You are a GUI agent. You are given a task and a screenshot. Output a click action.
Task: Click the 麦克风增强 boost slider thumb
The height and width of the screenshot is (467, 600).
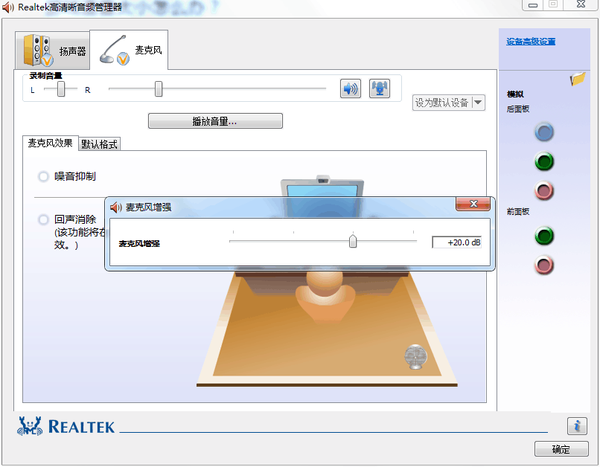tap(353, 241)
